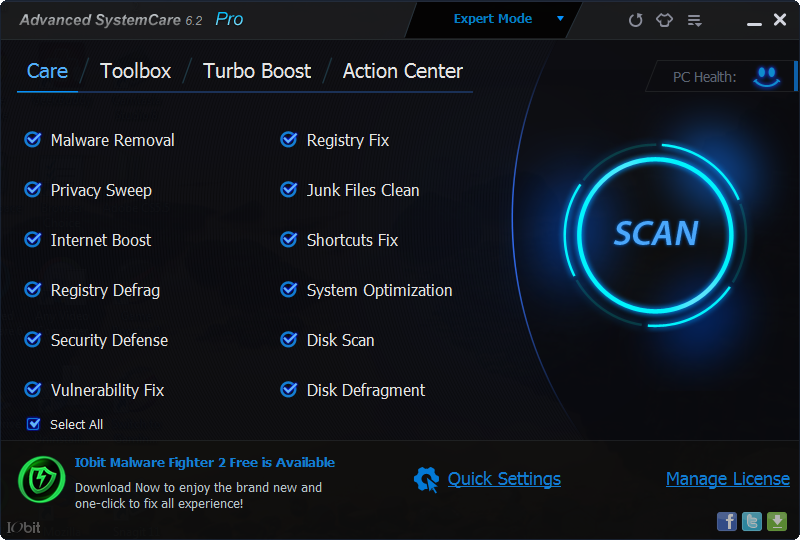800x540 pixels.
Task: Click the Quick Settings link text
Action: click(504, 479)
